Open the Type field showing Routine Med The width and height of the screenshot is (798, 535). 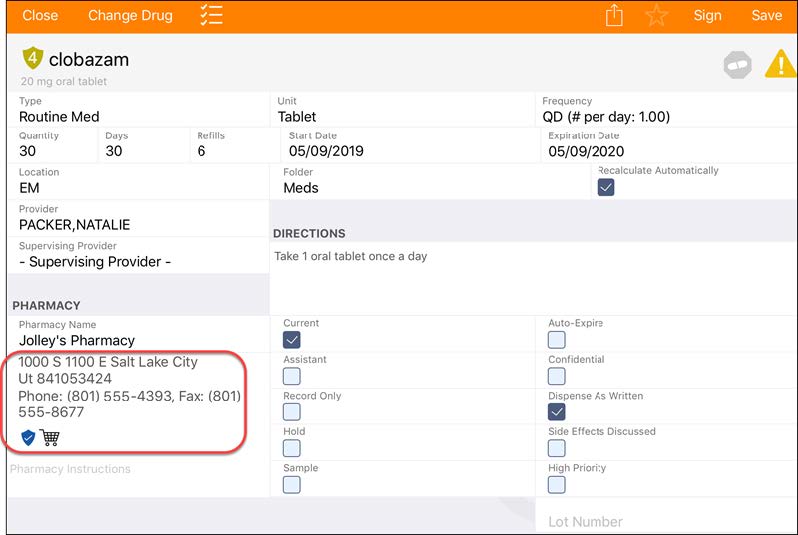click(x=138, y=110)
